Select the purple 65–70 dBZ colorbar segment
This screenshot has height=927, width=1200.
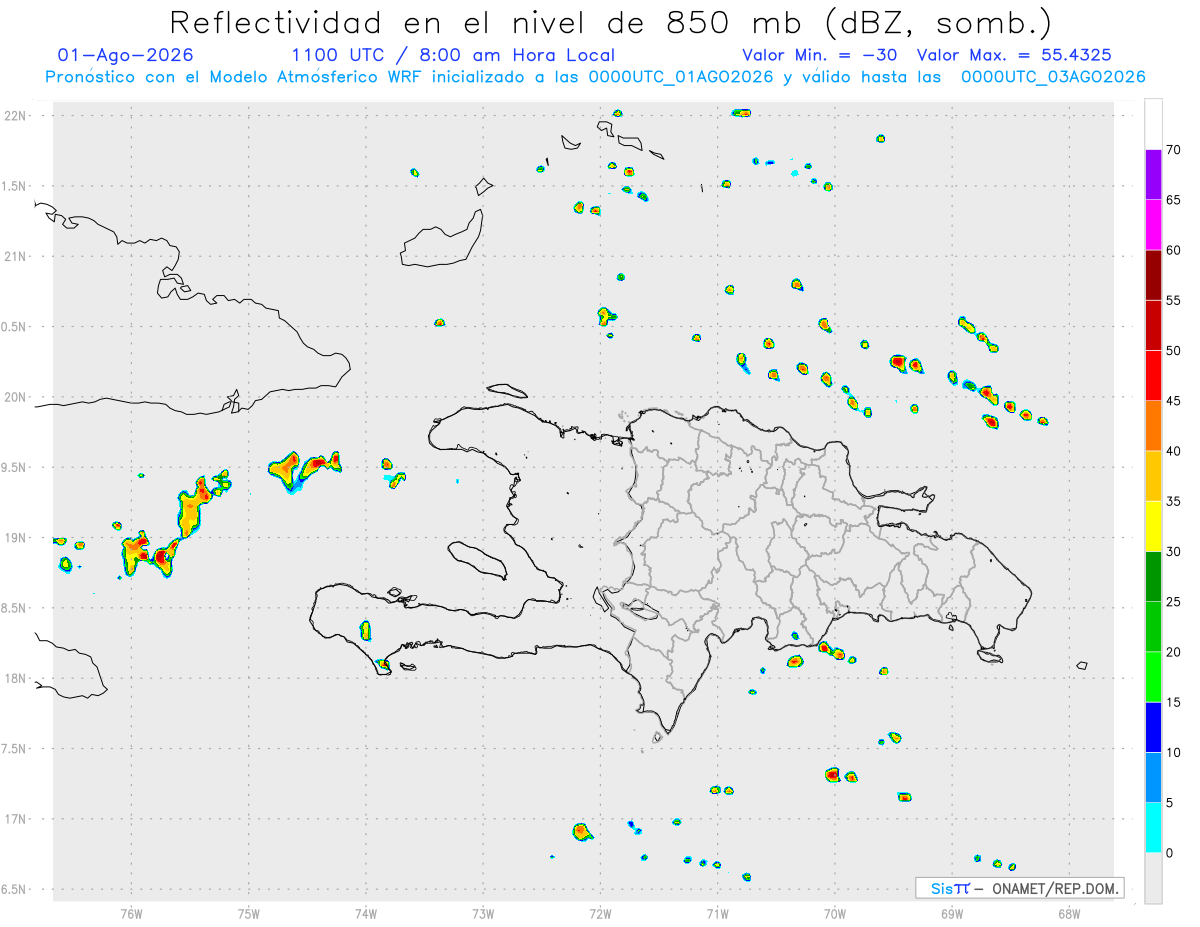coord(1153,175)
